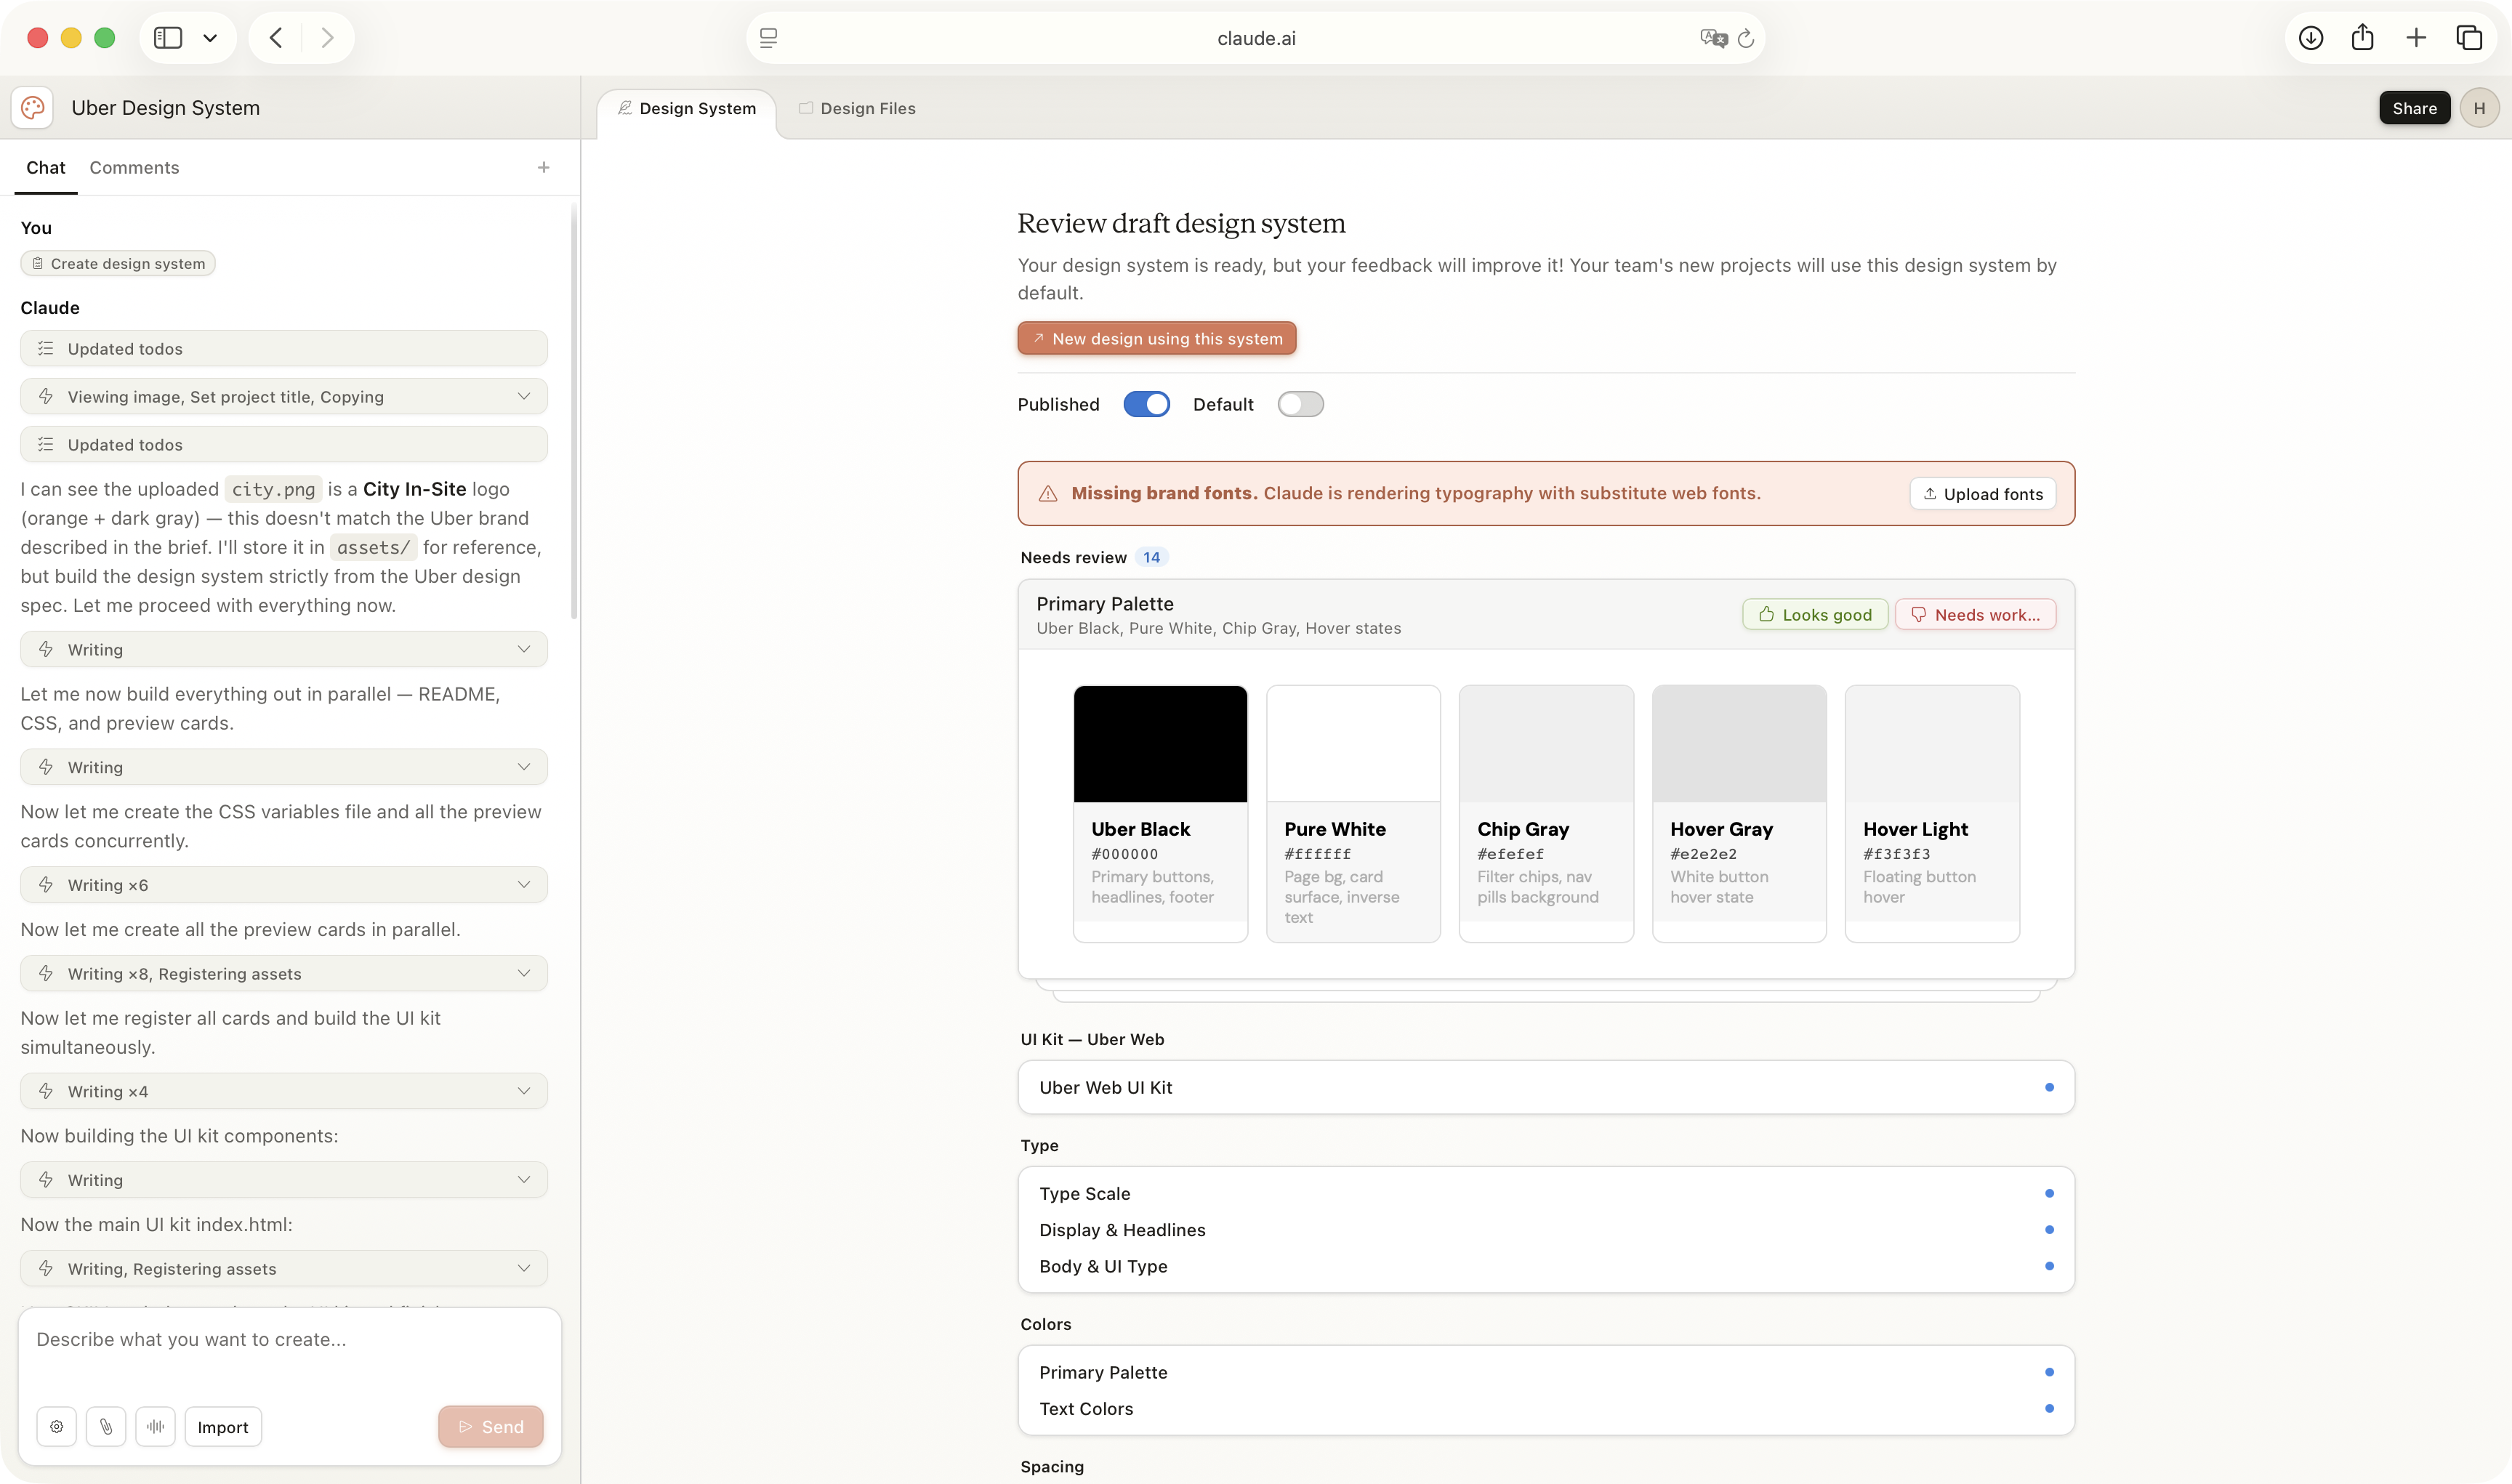The width and height of the screenshot is (2512, 1484).
Task: Click the Upload fonts button
Action: pyautogui.click(x=1983, y=494)
